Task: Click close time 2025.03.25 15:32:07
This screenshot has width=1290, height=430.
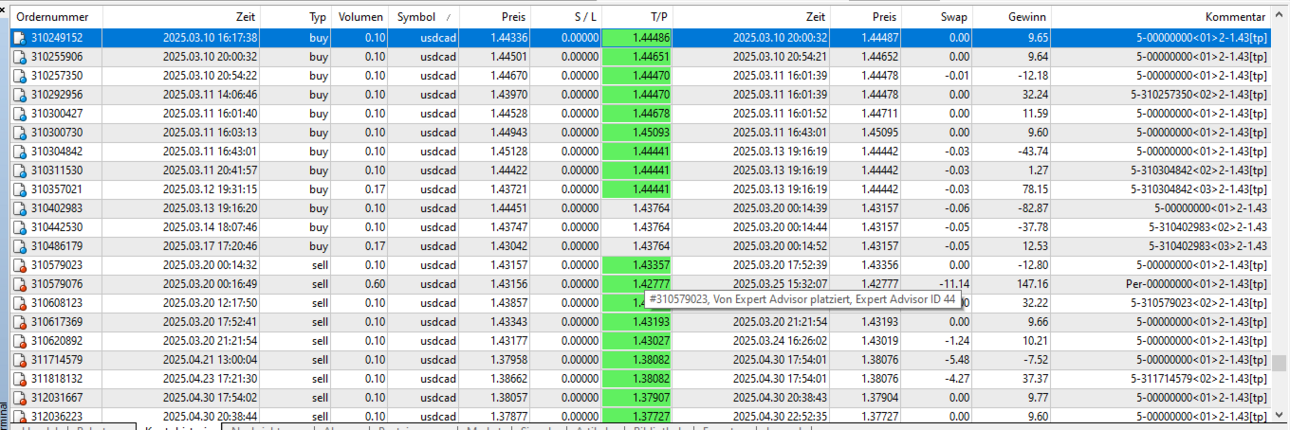Action: tap(780, 284)
